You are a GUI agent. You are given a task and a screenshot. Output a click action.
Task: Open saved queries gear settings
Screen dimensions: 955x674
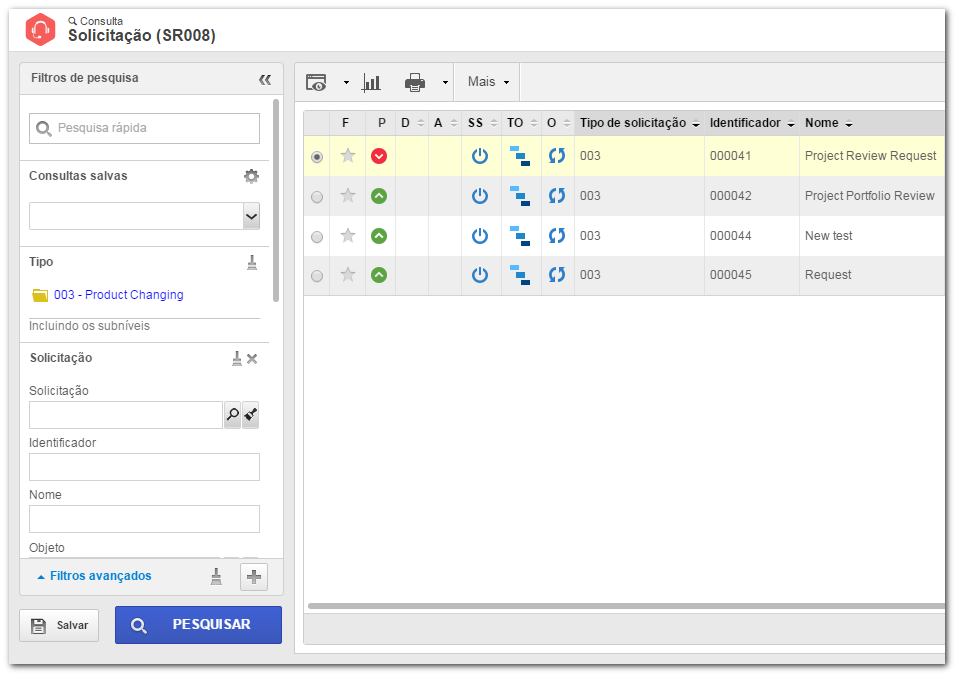coord(252,176)
